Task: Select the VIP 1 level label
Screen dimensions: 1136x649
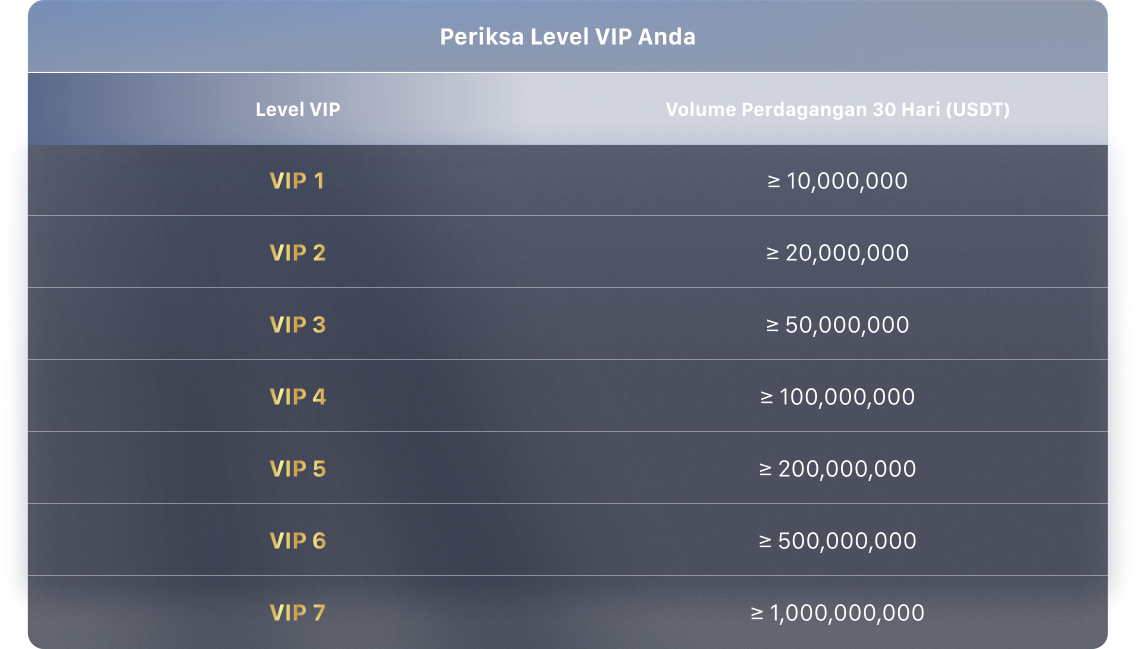Action: point(297,181)
